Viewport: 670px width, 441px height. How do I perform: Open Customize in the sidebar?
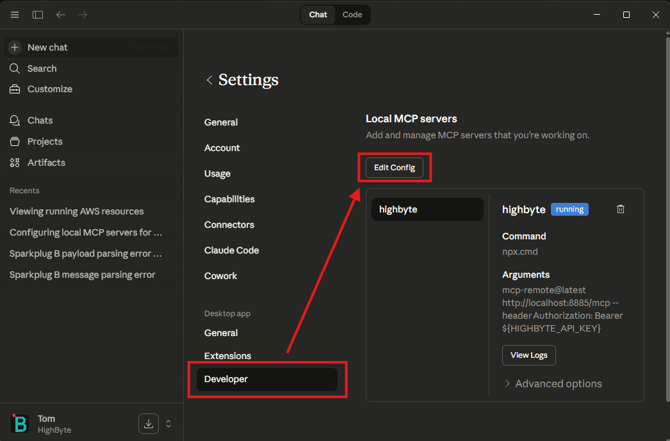(49, 89)
